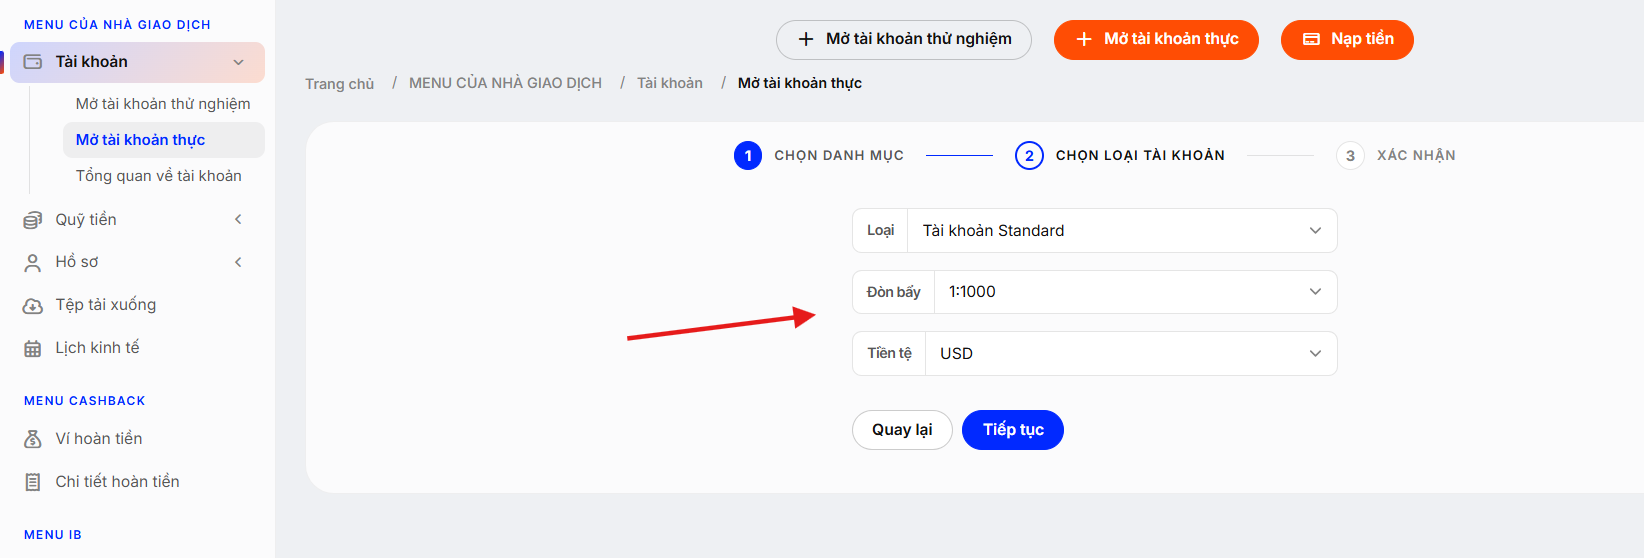Collapse the Tài khoản sidebar section chevron

238,62
